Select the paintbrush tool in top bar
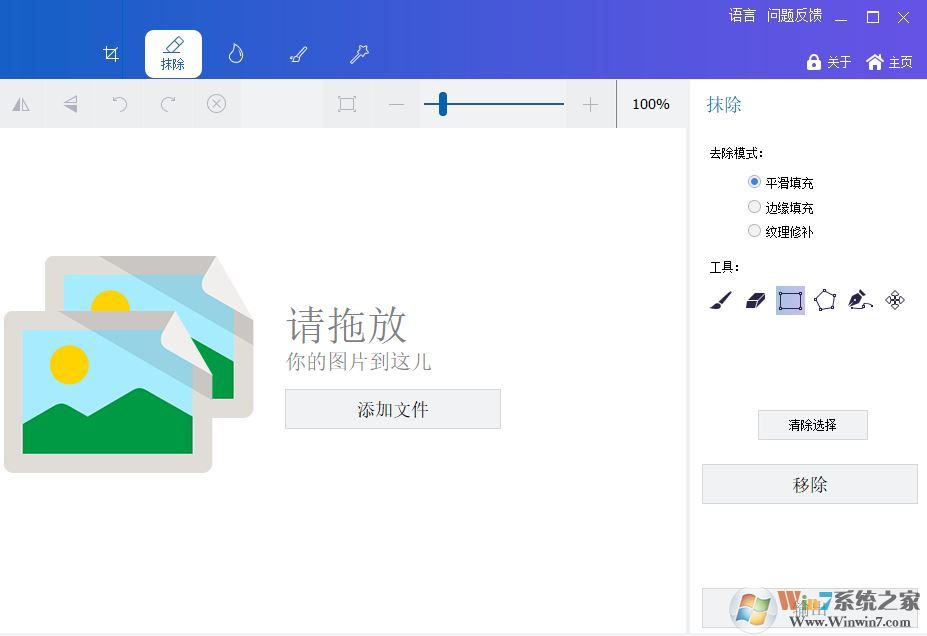 (298, 54)
